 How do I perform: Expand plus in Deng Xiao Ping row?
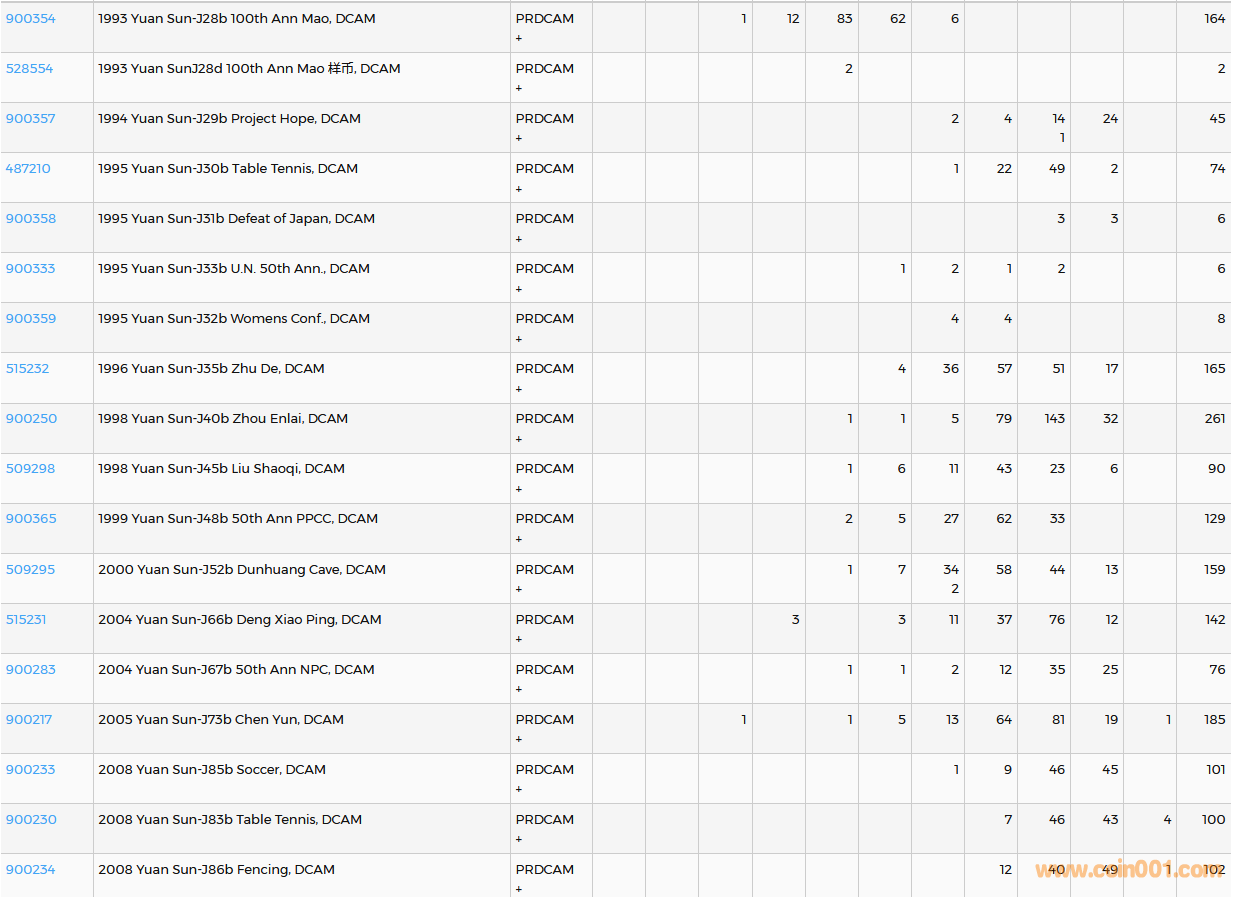tap(518, 639)
